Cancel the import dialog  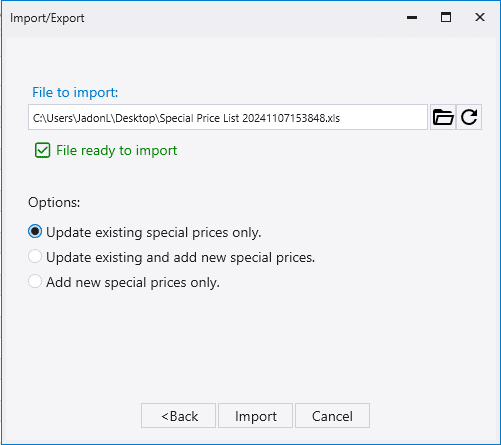click(332, 416)
